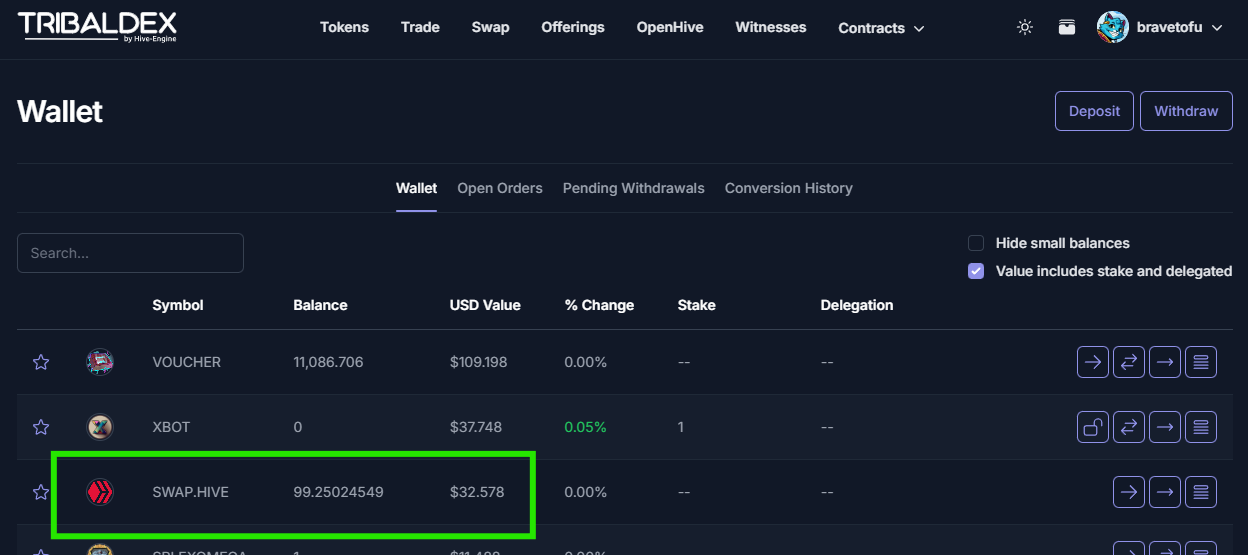Select the Wallet tab
The image size is (1248, 555).
[x=416, y=188]
